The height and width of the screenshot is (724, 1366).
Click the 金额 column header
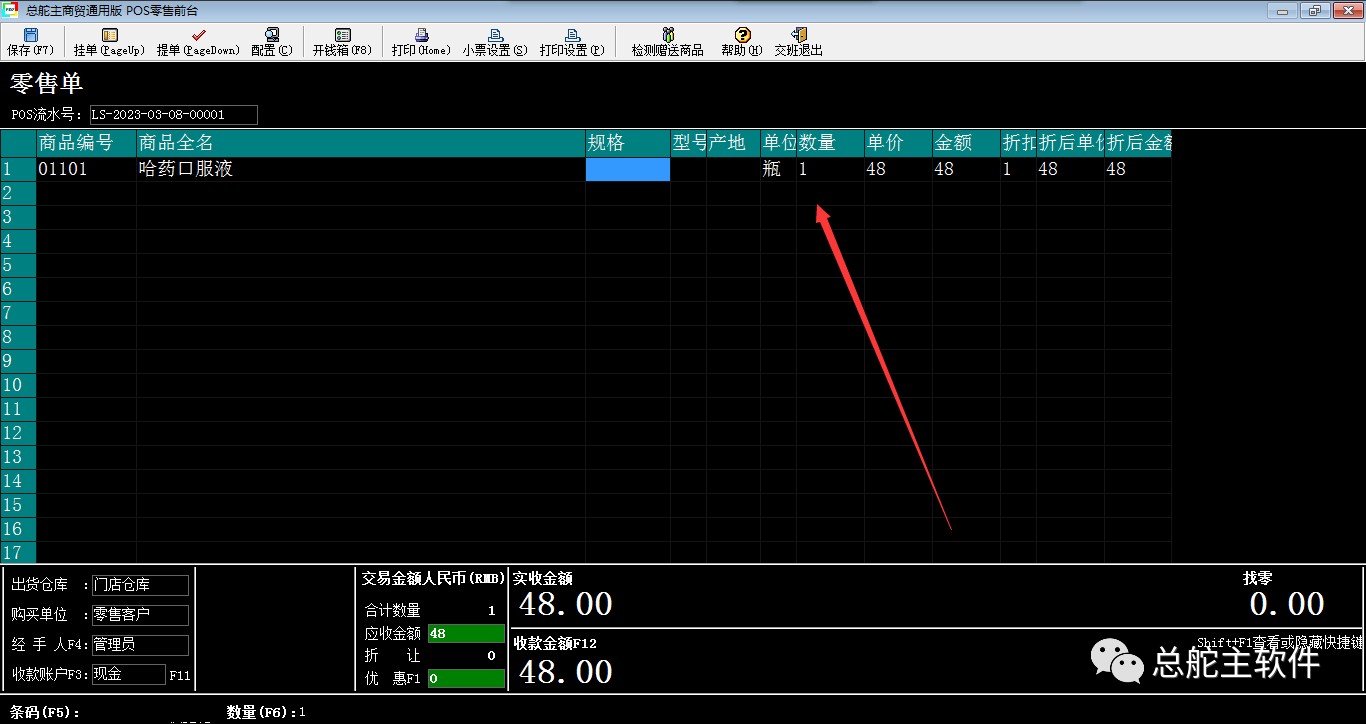[966, 143]
